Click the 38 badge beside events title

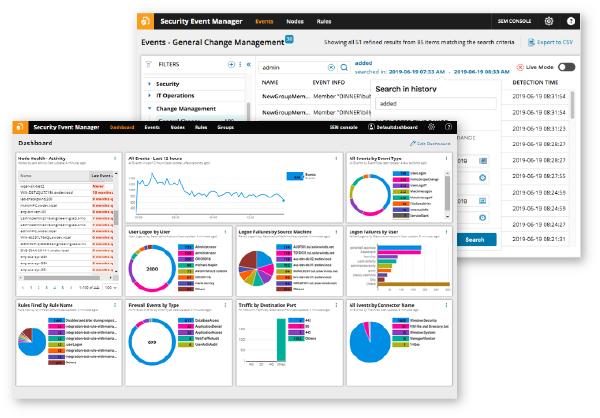tap(289, 39)
